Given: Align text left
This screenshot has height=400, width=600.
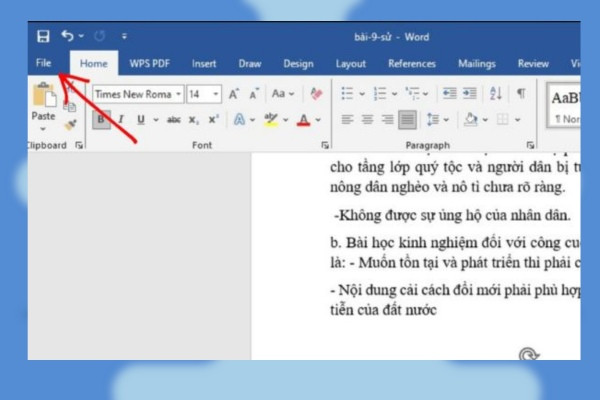Looking at the screenshot, I should pos(347,120).
